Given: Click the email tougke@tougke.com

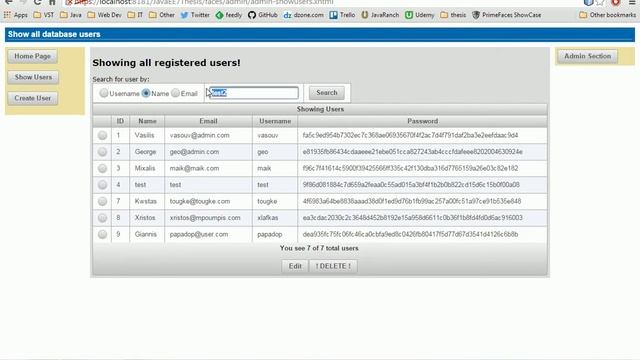Looking at the screenshot, I should pyautogui.click(x=200, y=201).
